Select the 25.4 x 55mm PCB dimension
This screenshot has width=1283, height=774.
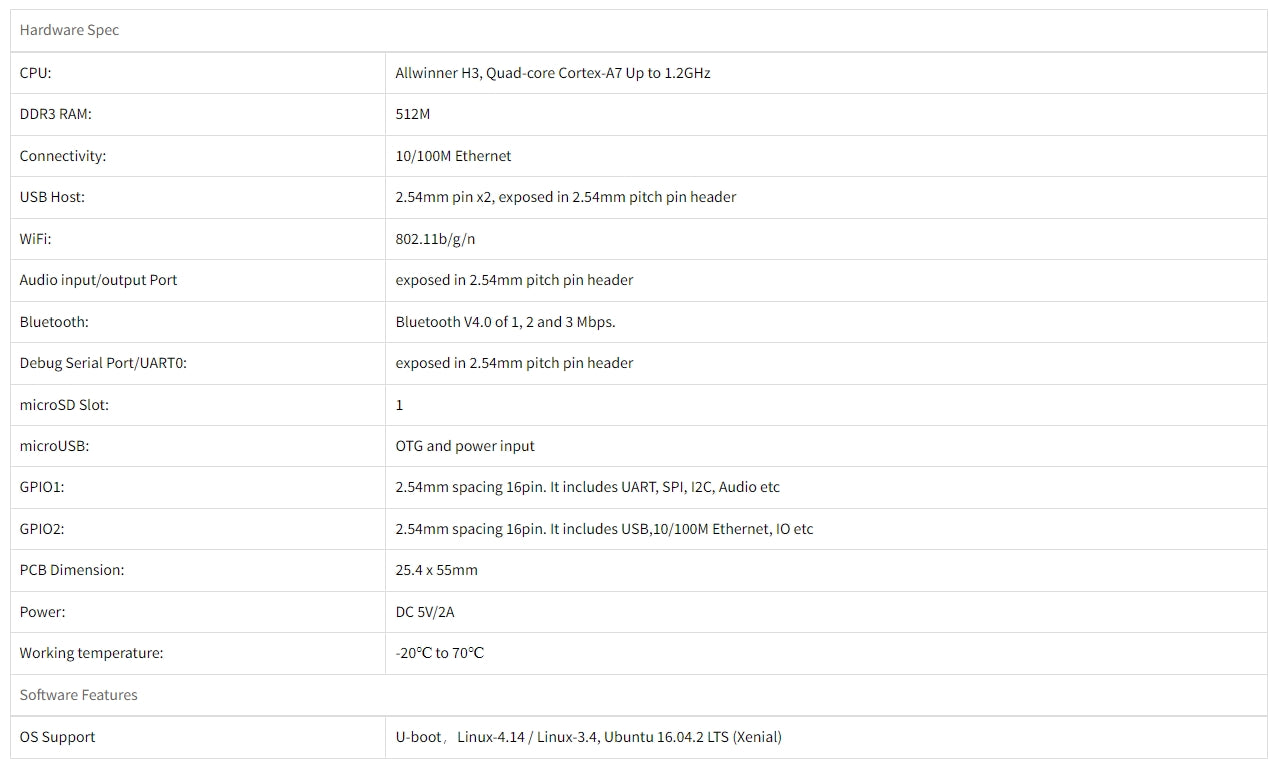click(x=436, y=570)
